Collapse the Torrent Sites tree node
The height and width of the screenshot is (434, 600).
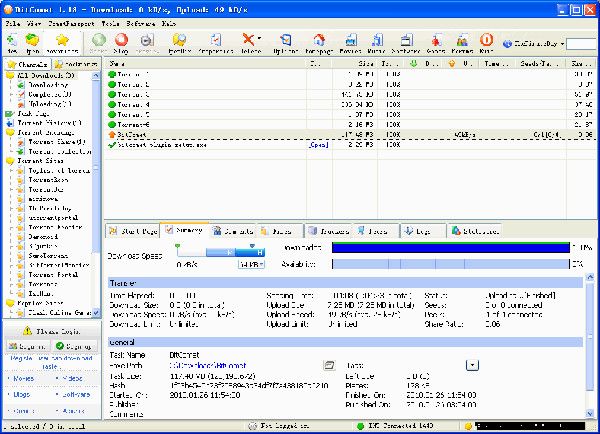click(10, 161)
